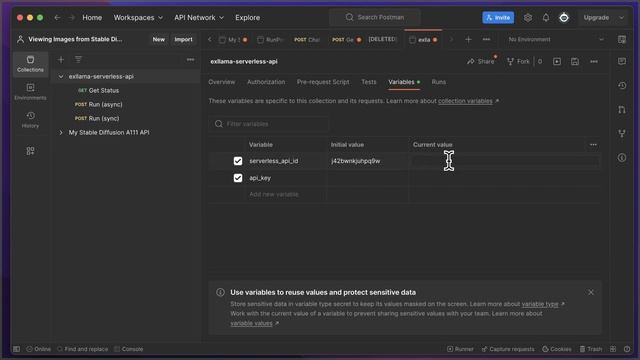
Task: Open variables table column options
Action: click(x=593, y=144)
